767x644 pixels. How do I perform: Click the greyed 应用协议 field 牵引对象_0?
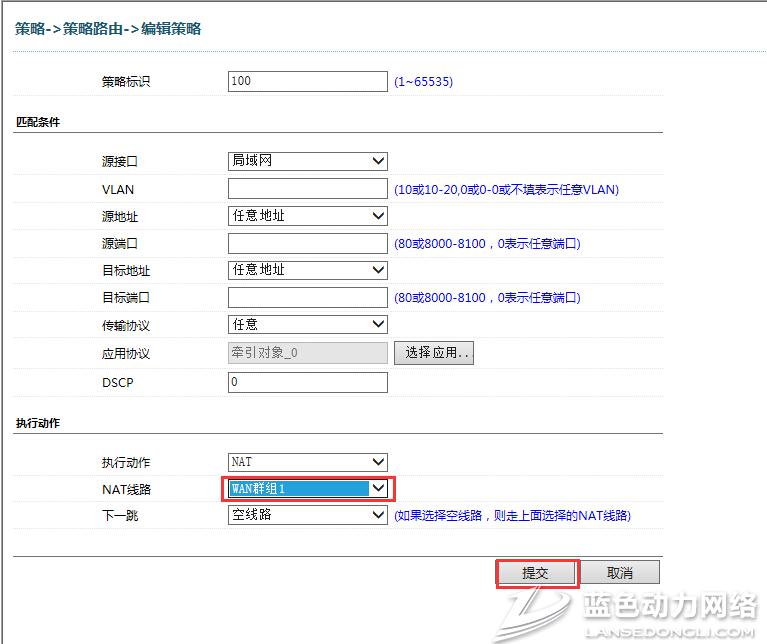click(307, 352)
